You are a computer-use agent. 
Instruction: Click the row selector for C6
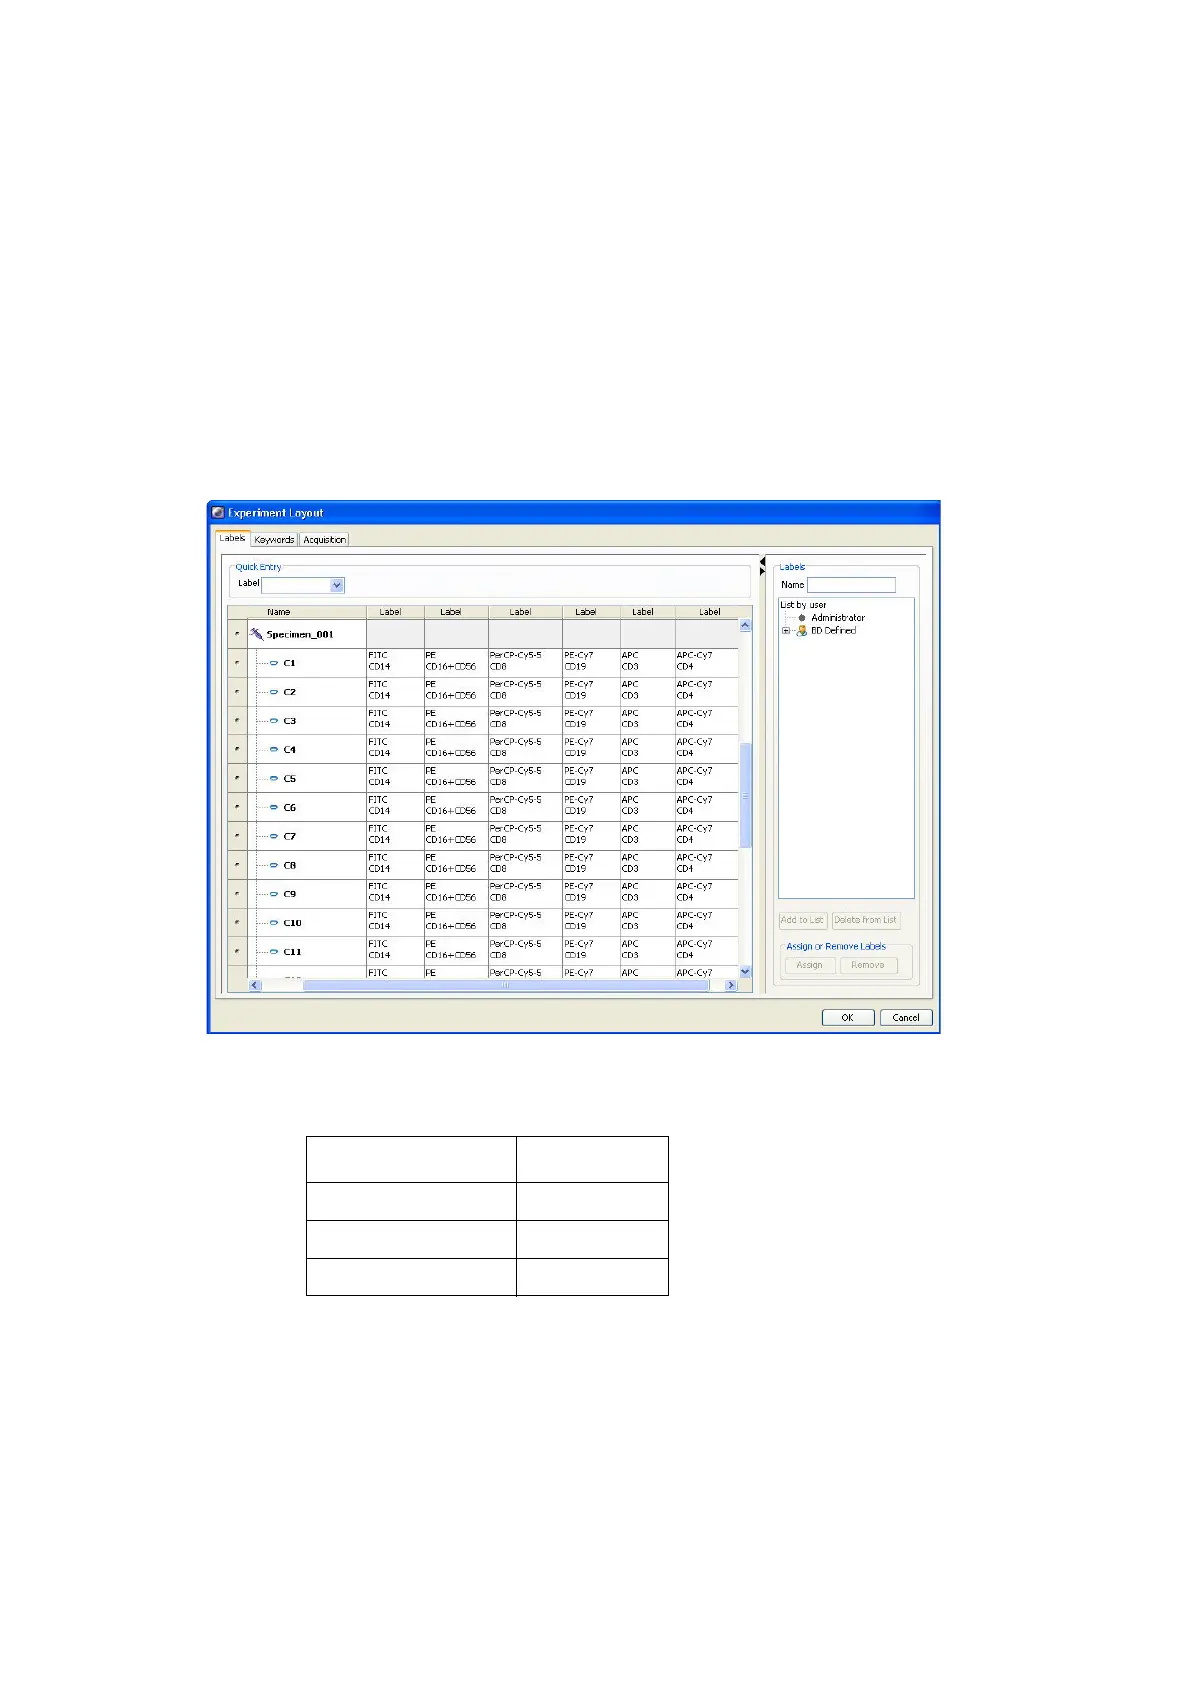237,807
